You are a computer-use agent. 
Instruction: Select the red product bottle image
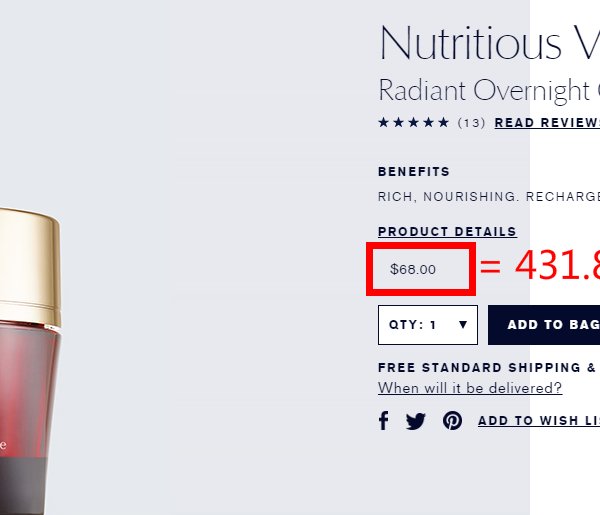click(30, 361)
